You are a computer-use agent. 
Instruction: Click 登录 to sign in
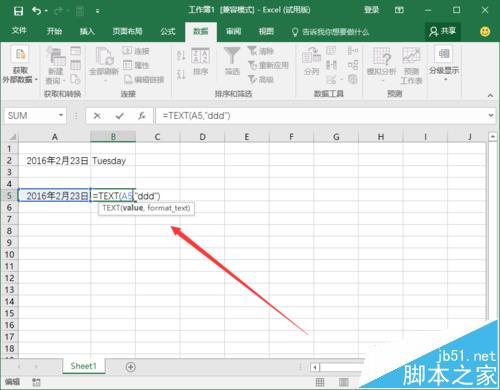371,10
